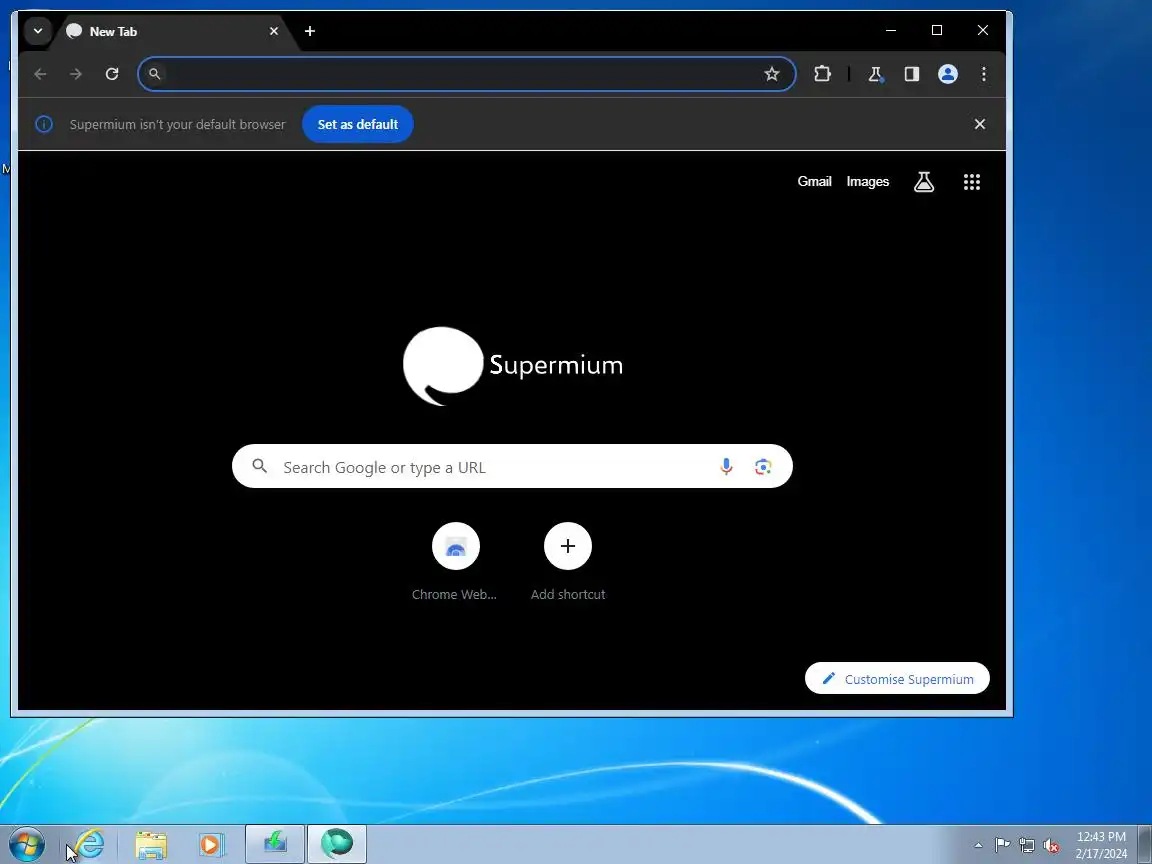Click Set as default button
1152x864 pixels.
pos(358,124)
